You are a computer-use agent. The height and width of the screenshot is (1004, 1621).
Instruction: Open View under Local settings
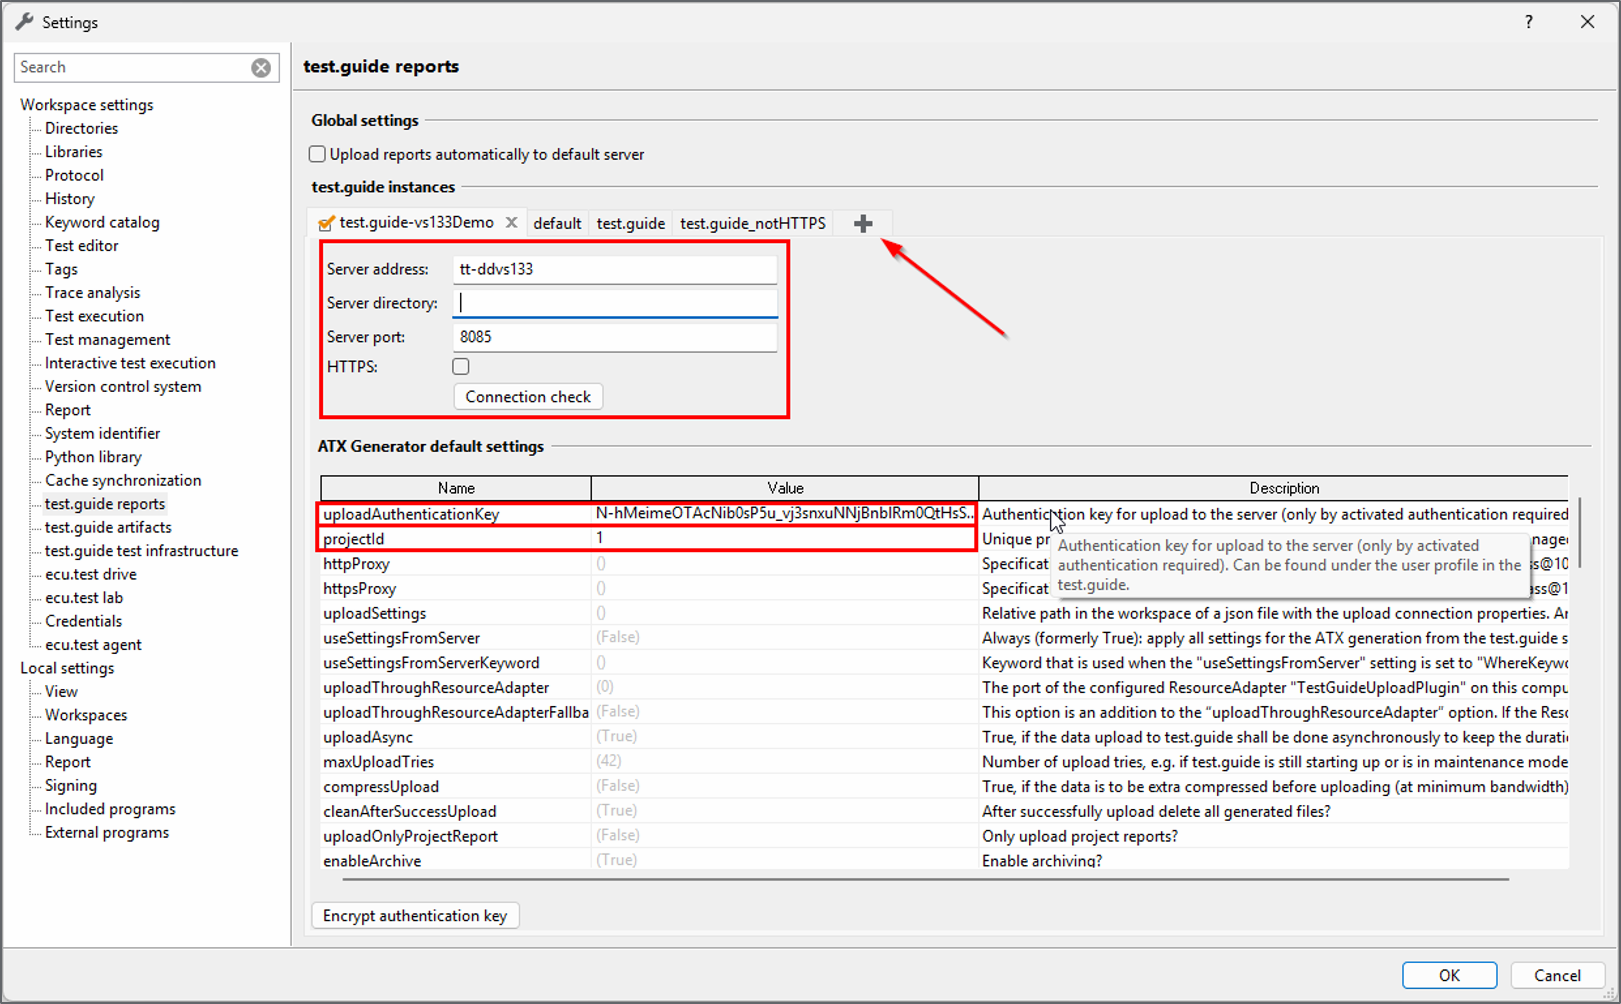tap(61, 692)
